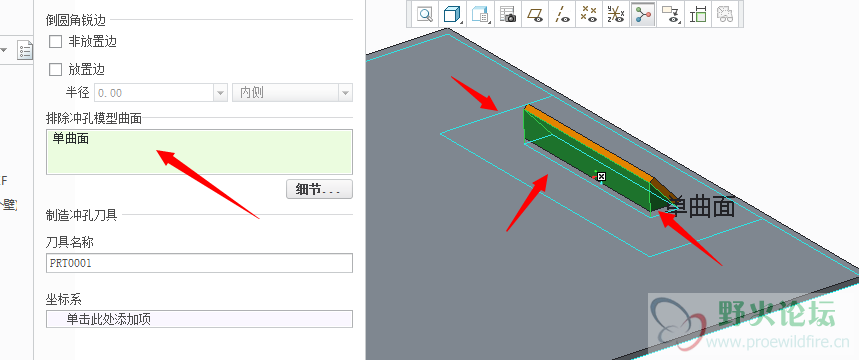Click the view manager camera icon
859x360 pixels.
pos(508,14)
